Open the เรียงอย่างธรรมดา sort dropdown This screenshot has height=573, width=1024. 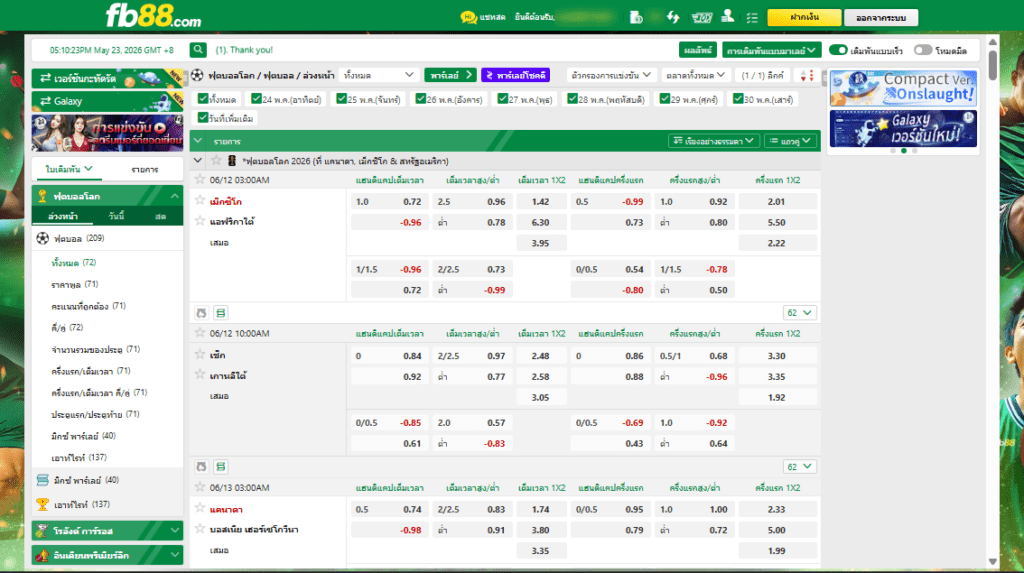pos(713,140)
